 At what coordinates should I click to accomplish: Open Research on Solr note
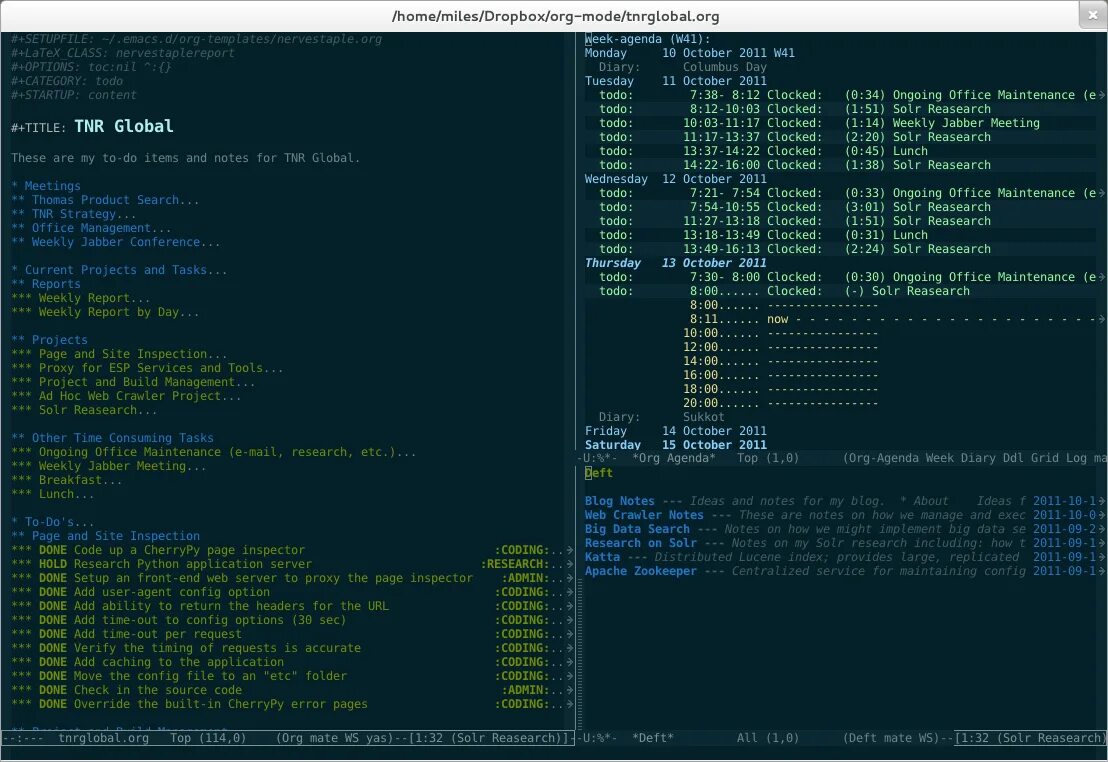click(x=641, y=544)
